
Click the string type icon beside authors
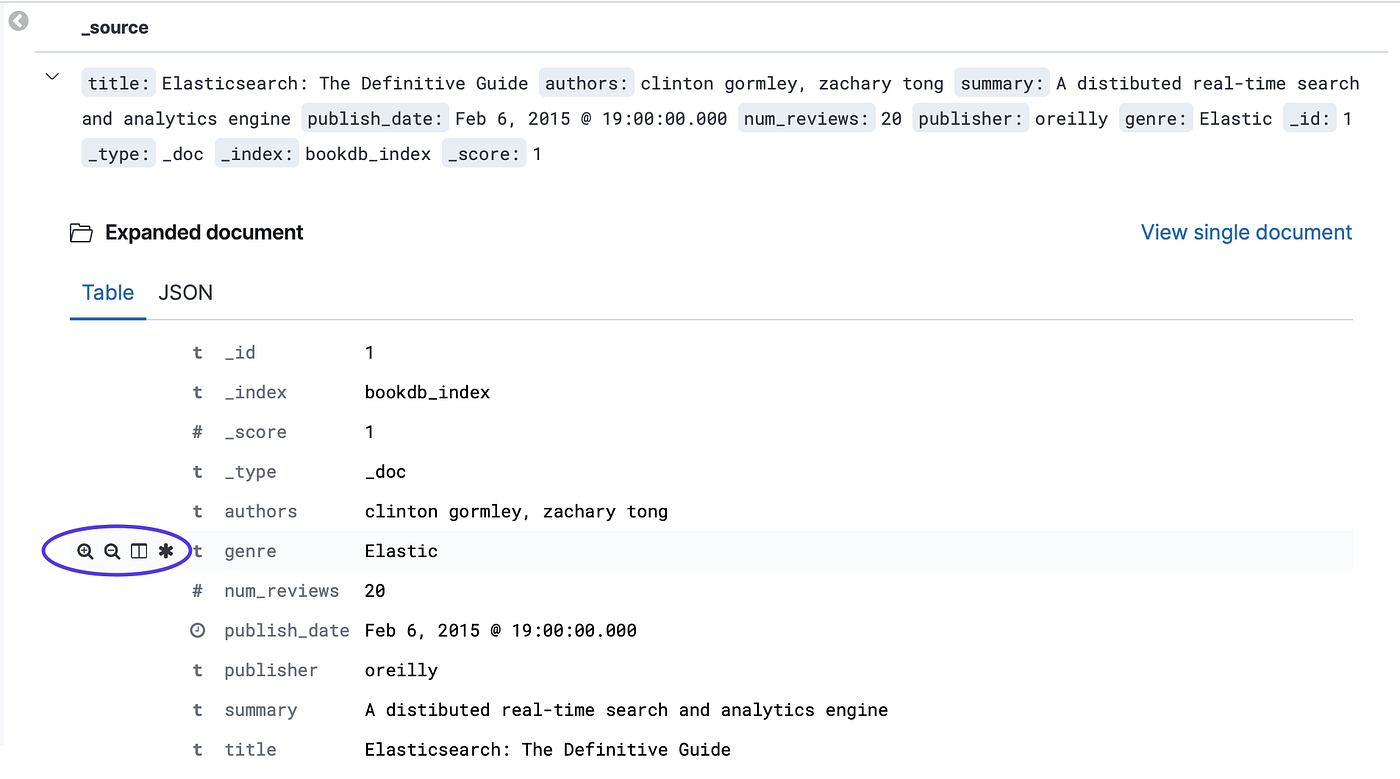tap(198, 512)
